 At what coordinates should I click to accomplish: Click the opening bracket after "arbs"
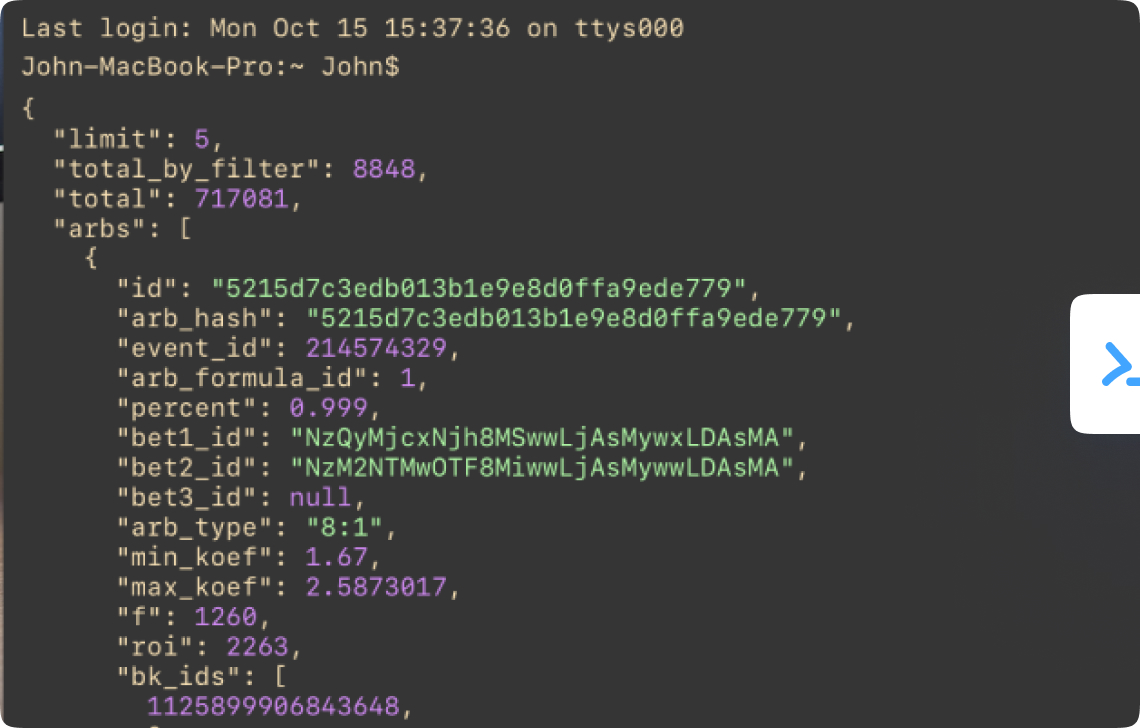[x=185, y=229]
